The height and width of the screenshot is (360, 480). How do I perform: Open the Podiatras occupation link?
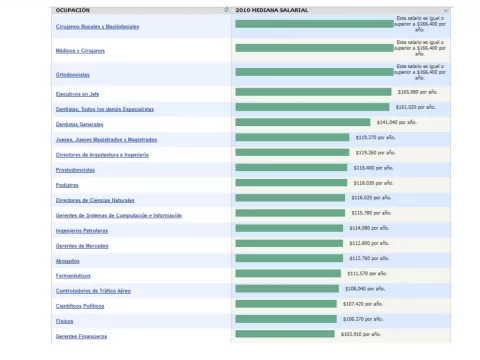(x=67, y=185)
